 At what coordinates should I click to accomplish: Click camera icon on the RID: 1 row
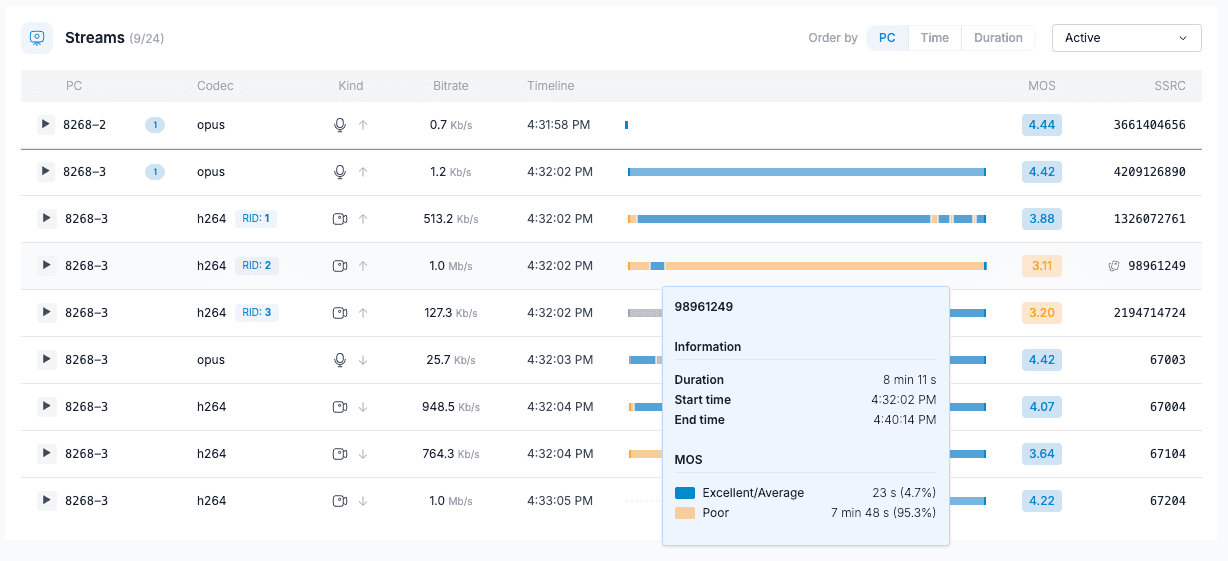click(x=340, y=219)
